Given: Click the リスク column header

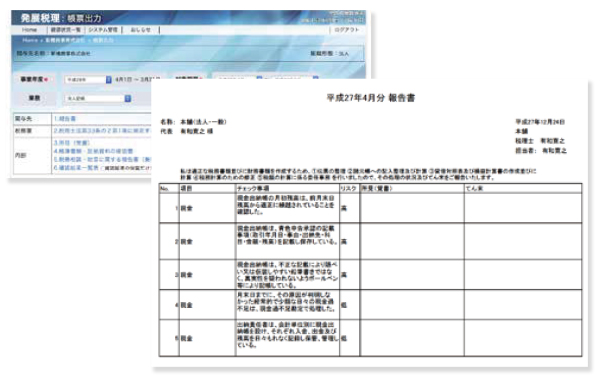Looking at the screenshot, I should pyautogui.click(x=349, y=189).
